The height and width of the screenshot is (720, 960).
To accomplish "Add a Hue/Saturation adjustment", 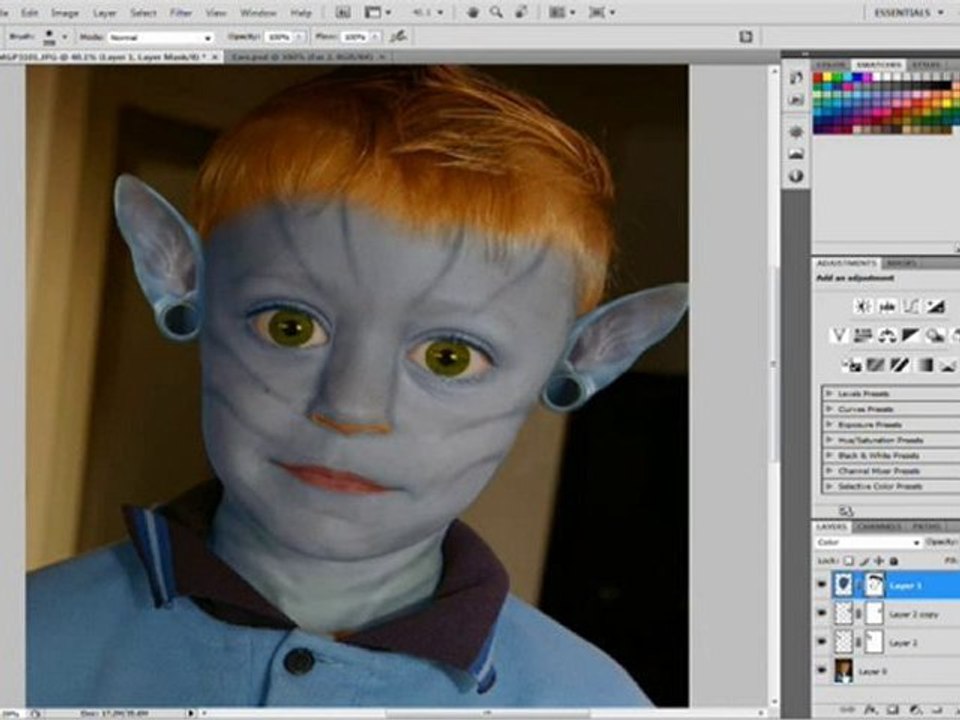I will (863, 335).
